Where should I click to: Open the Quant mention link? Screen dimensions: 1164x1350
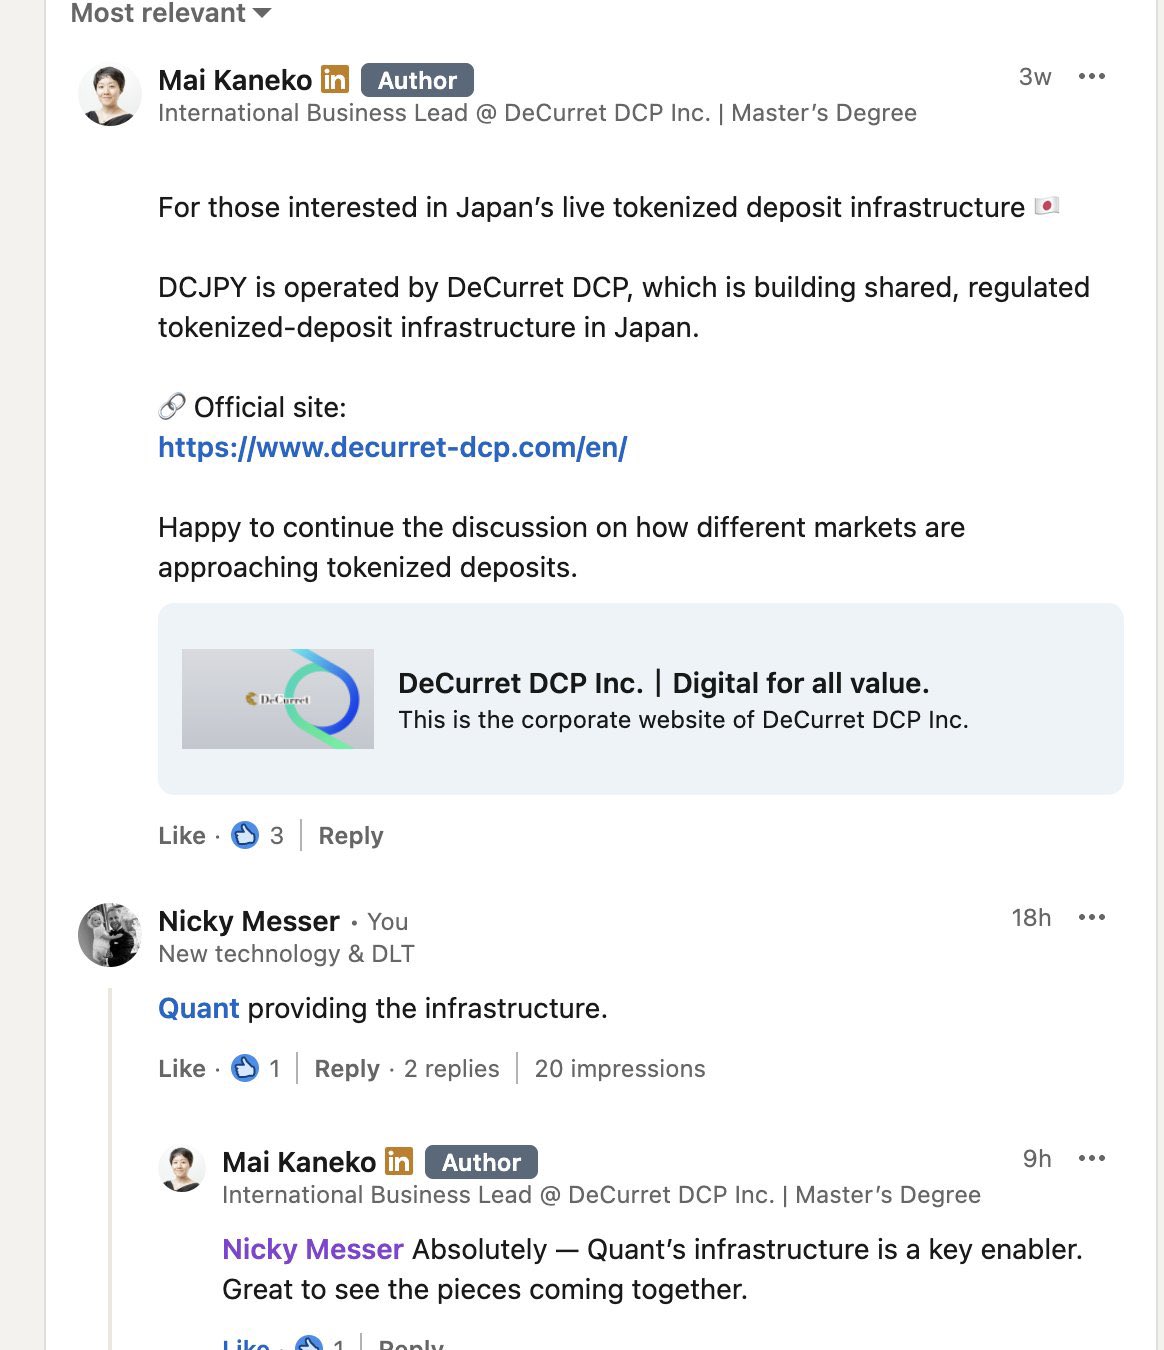(x=198, y=1008)
